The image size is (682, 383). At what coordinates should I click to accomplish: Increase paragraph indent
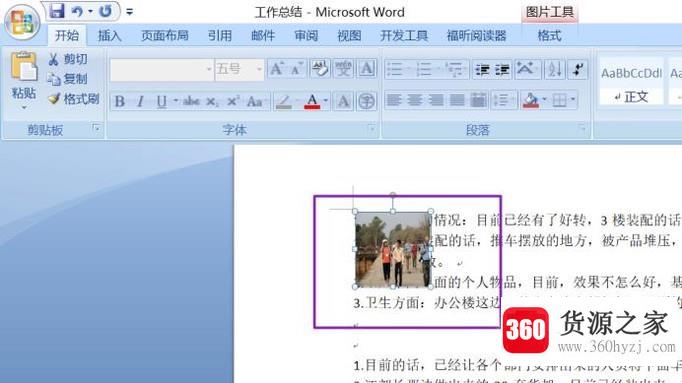coord(501,70)
